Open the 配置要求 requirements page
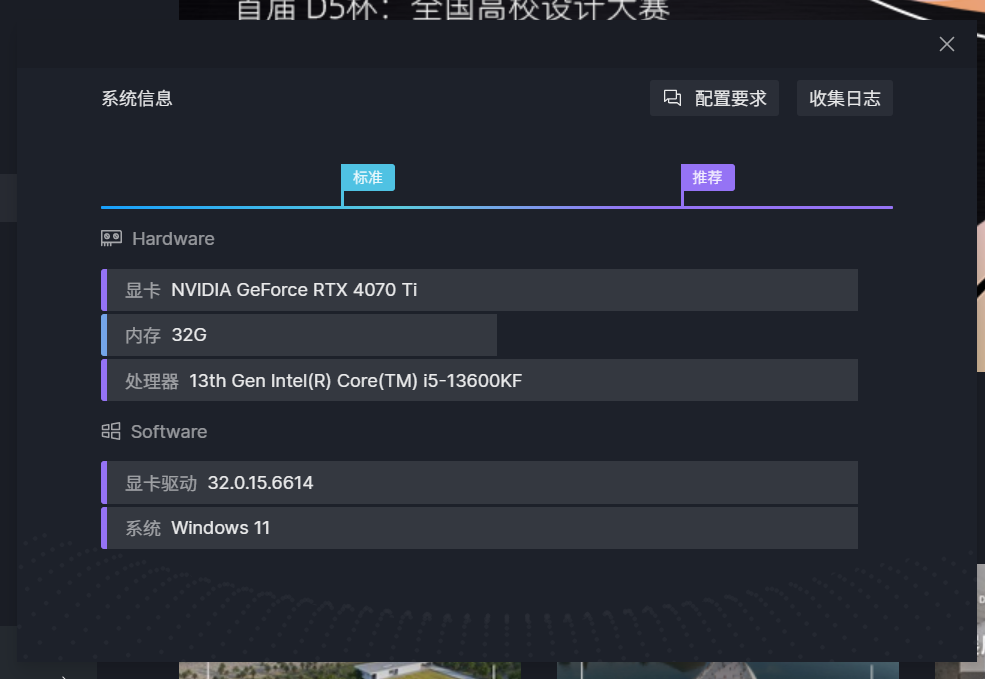Viewport: 985px width, 679px height. coord(730,98)
